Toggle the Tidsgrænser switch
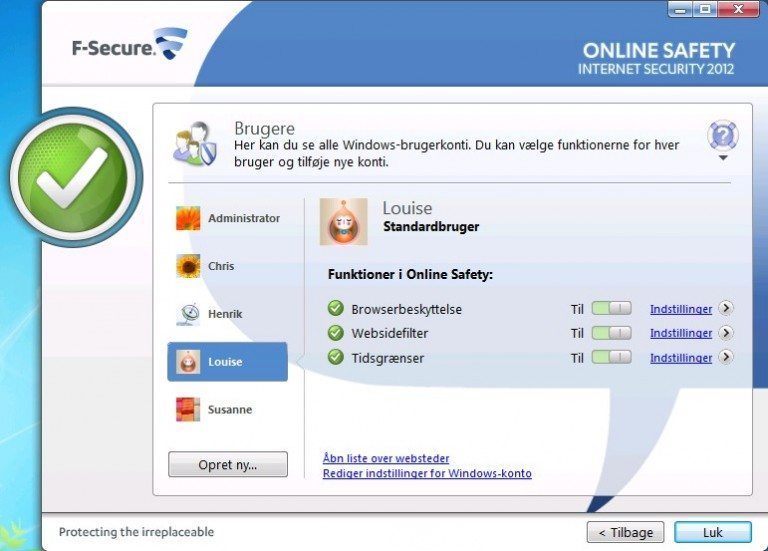 tap(611, 358)
